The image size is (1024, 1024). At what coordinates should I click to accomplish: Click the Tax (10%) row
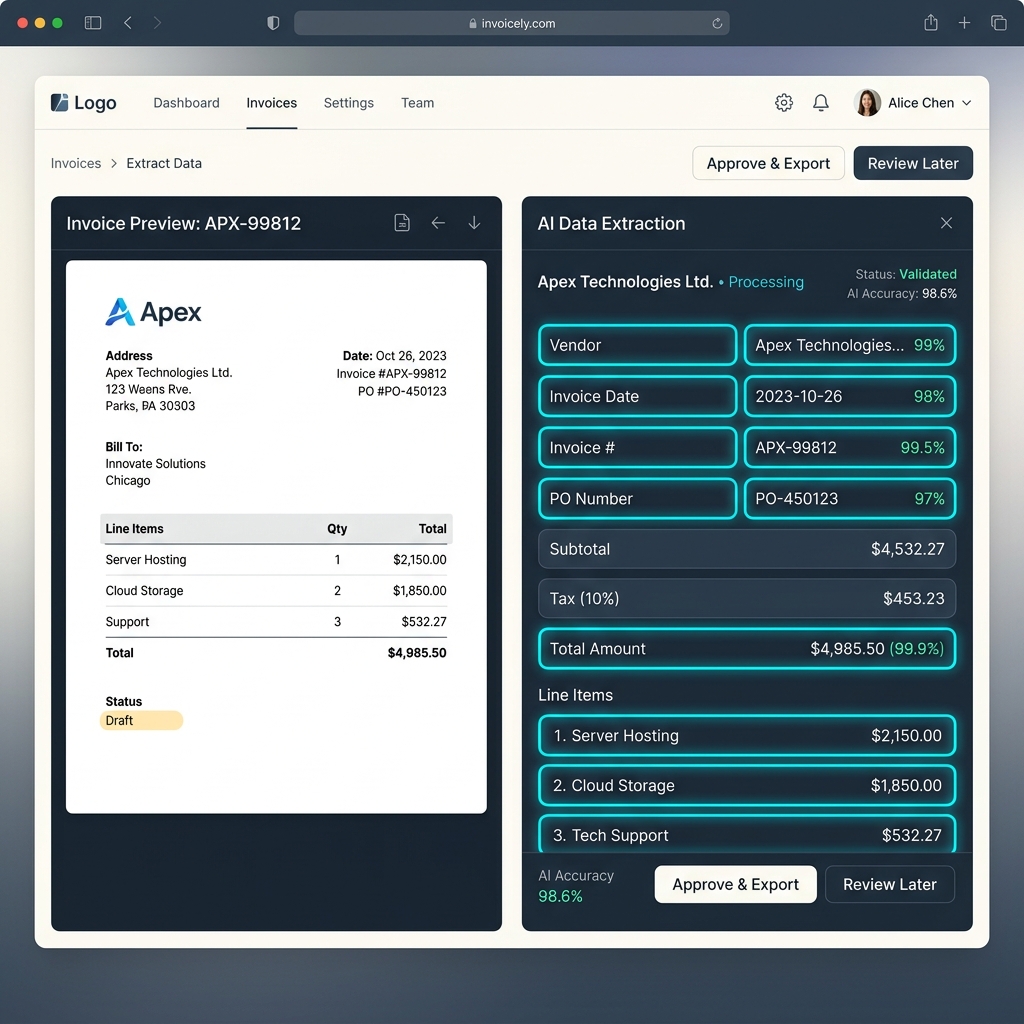pos(746,598)
